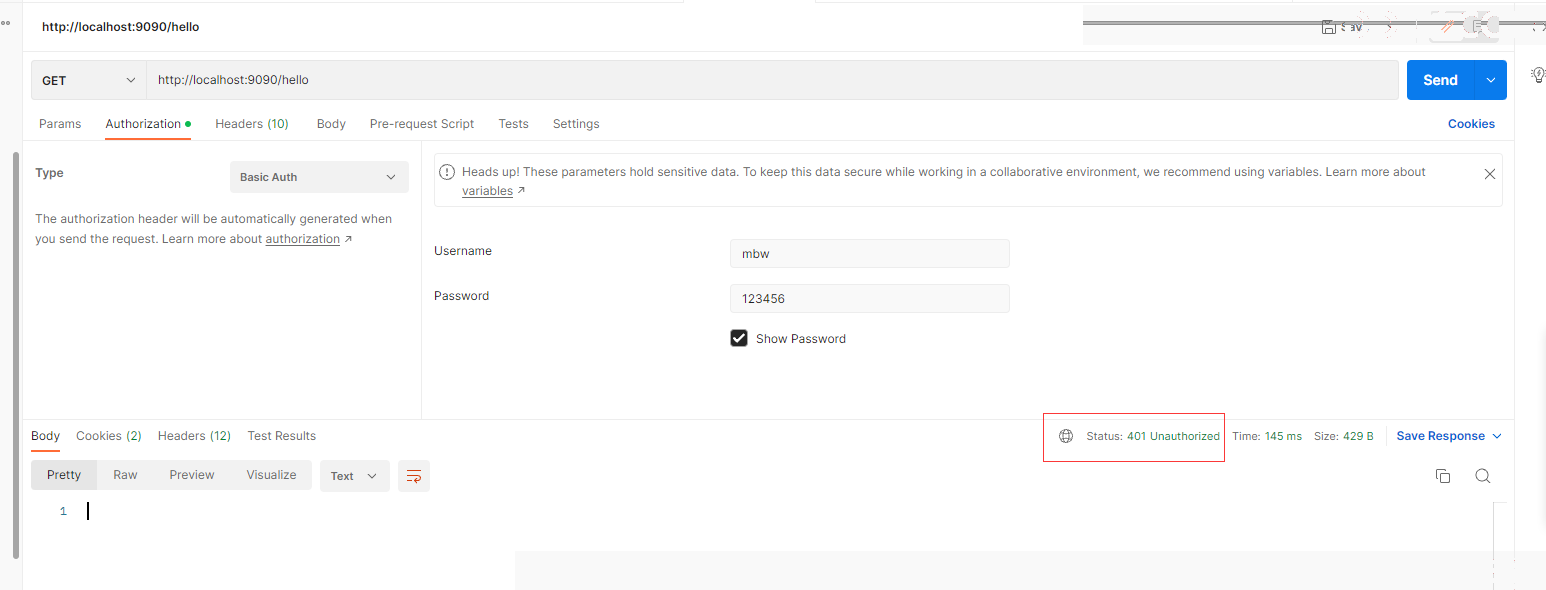This screenshot has width=1546, height=590.
Task: Click the Password field containing 123456
Action: (x=870, y=298)
